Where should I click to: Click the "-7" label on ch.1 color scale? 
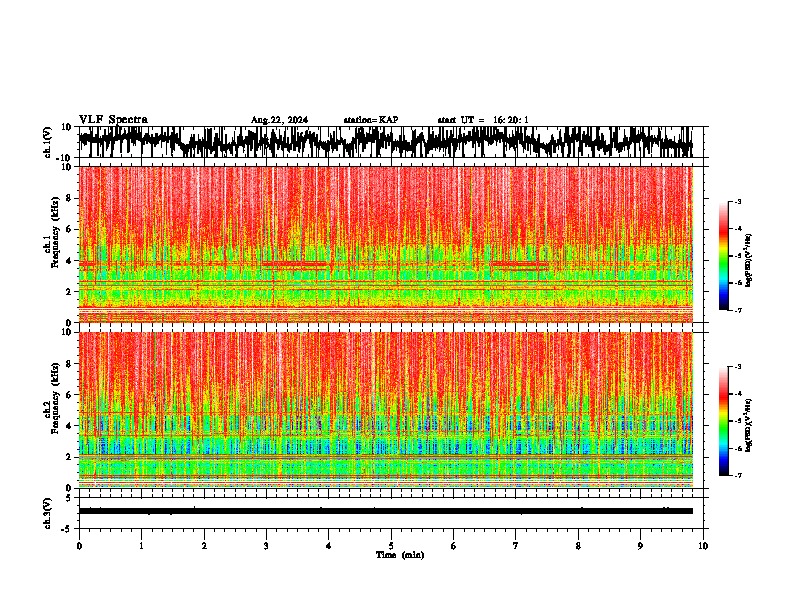[737, 310]
